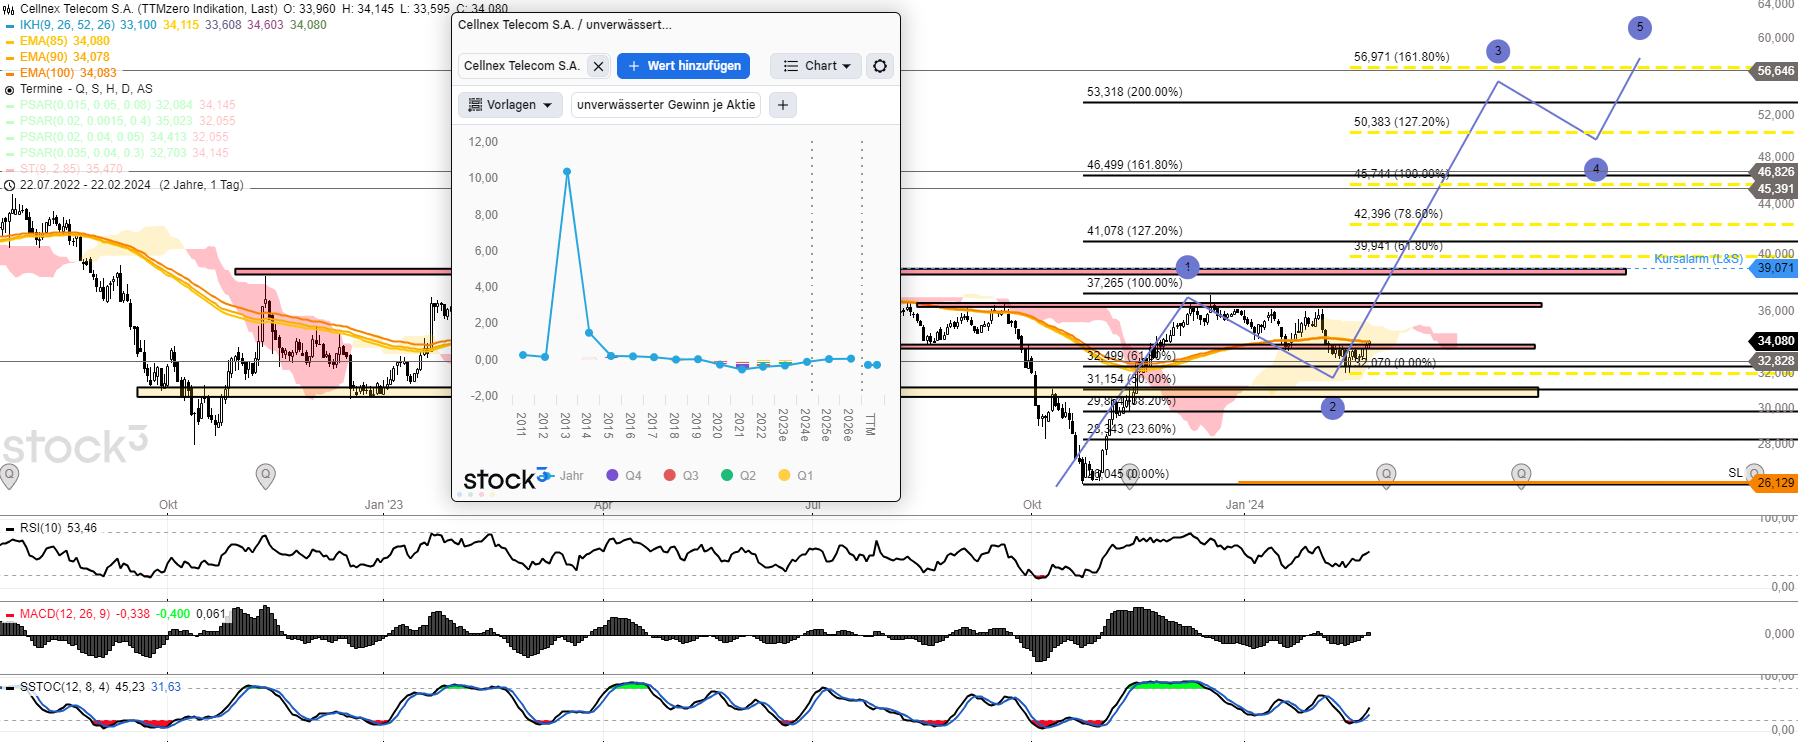Click the Elliott wave marker 1
The height and width of the screenshot is (742, 1798).
(1187, 267)
